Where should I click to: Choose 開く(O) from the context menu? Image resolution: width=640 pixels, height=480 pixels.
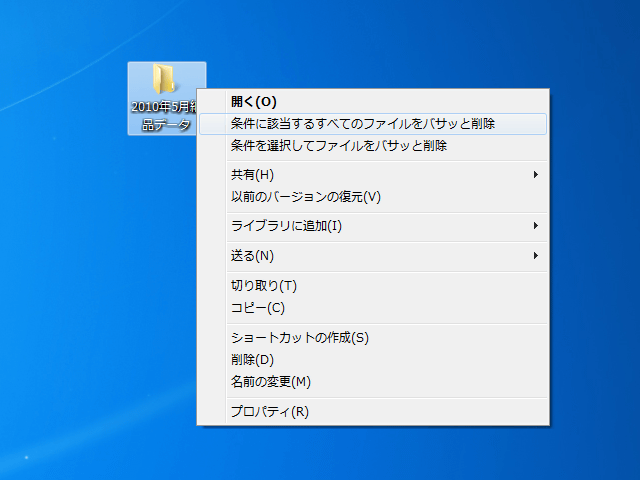(x=373, y=101)
